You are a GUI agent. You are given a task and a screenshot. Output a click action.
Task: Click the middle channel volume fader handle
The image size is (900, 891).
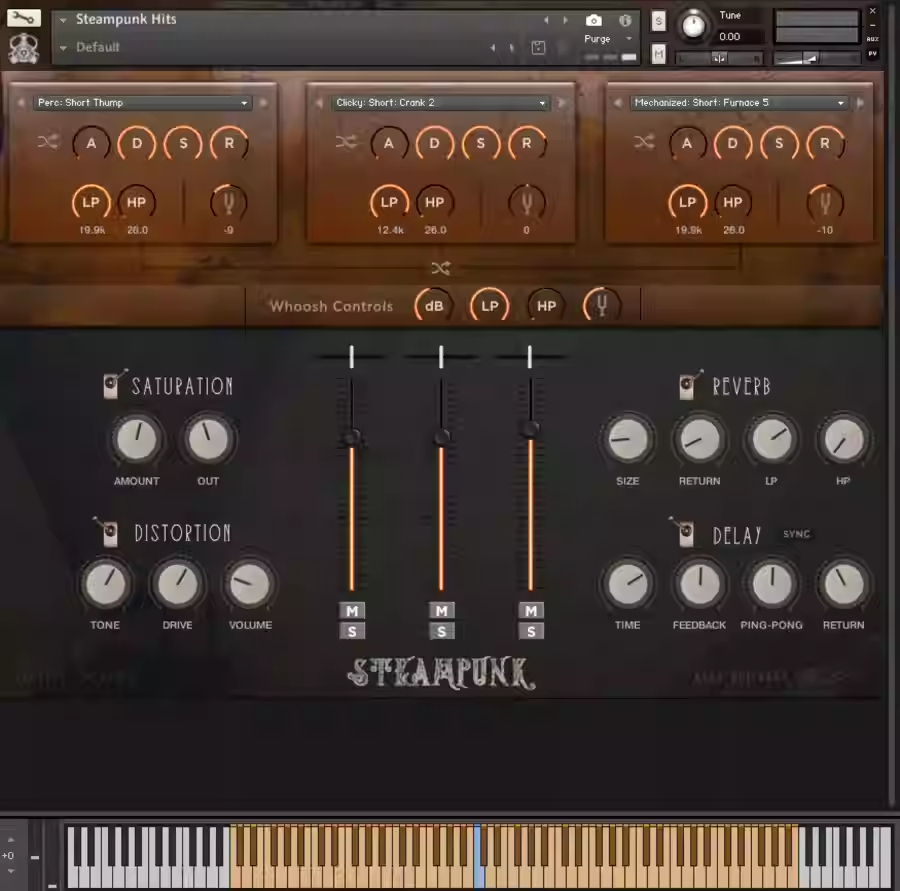click(x=441, y=437)
